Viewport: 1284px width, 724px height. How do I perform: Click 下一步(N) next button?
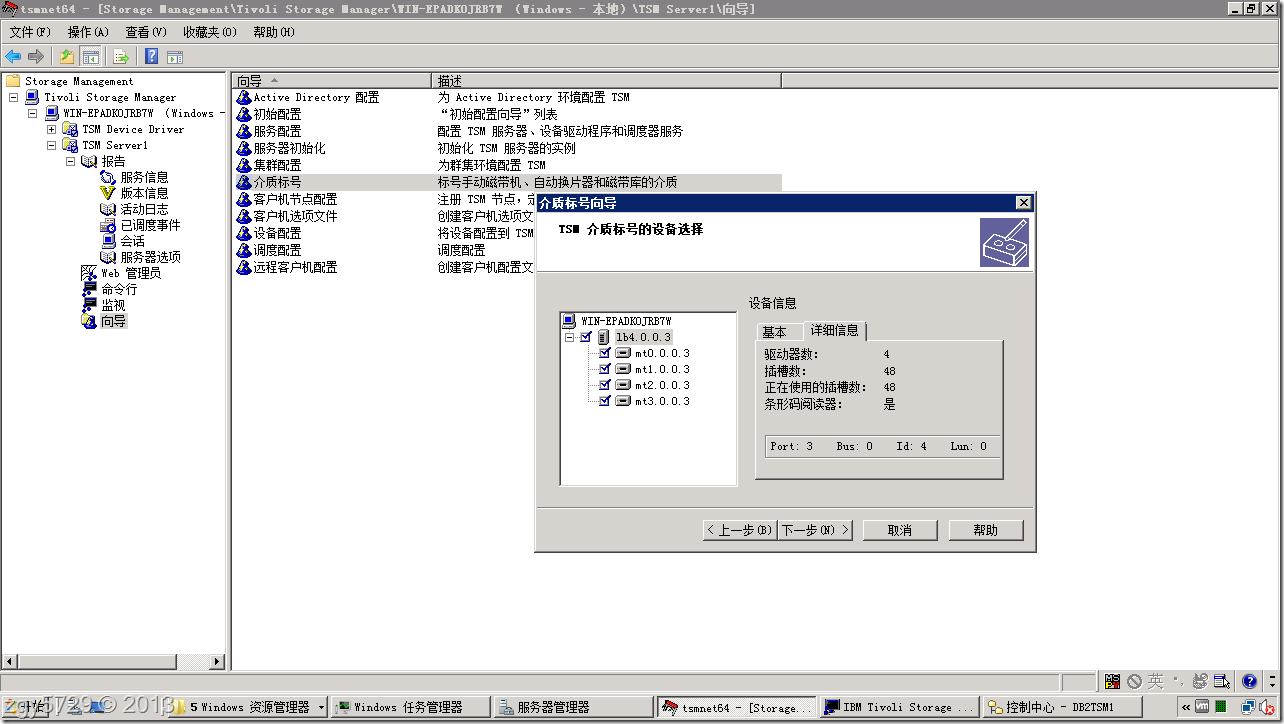[x=815, y=530]
